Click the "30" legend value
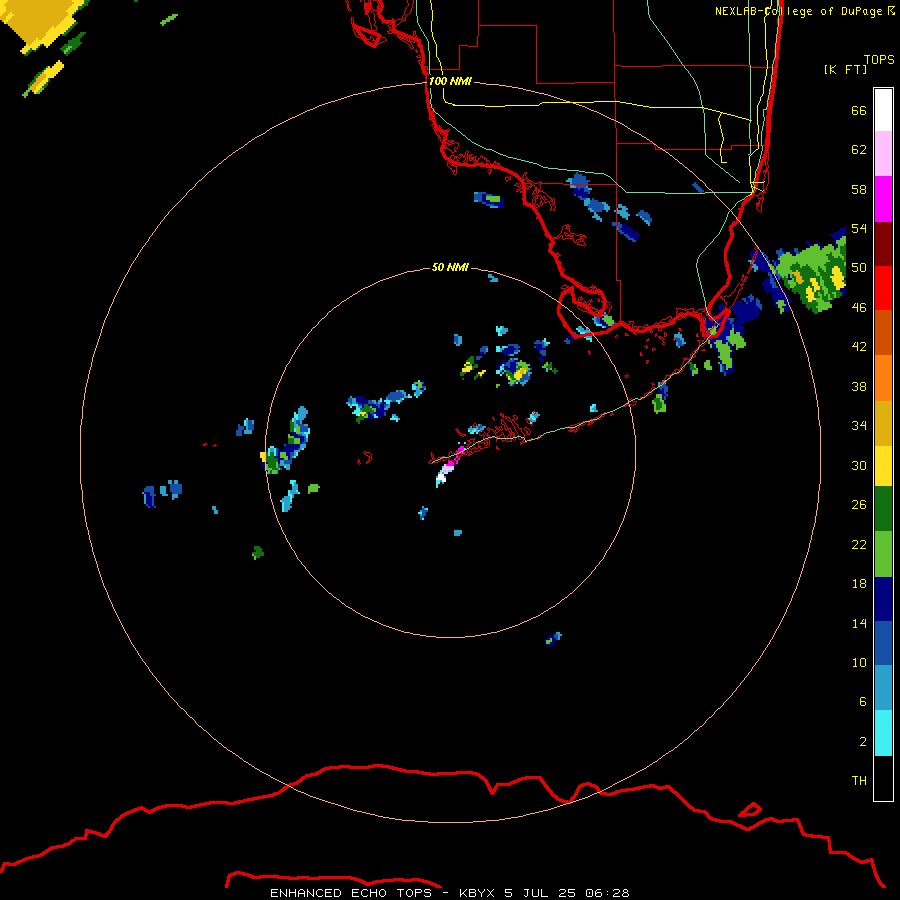The height and width of the screenshot is (900, 900). click(859, 465)
